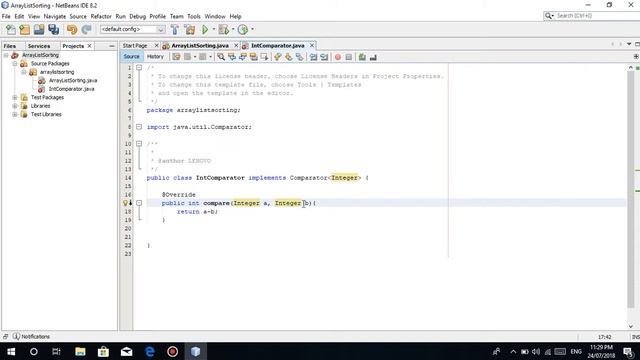Click the Redo toolbar icon

pyautogui.click(x=86, y=29)
